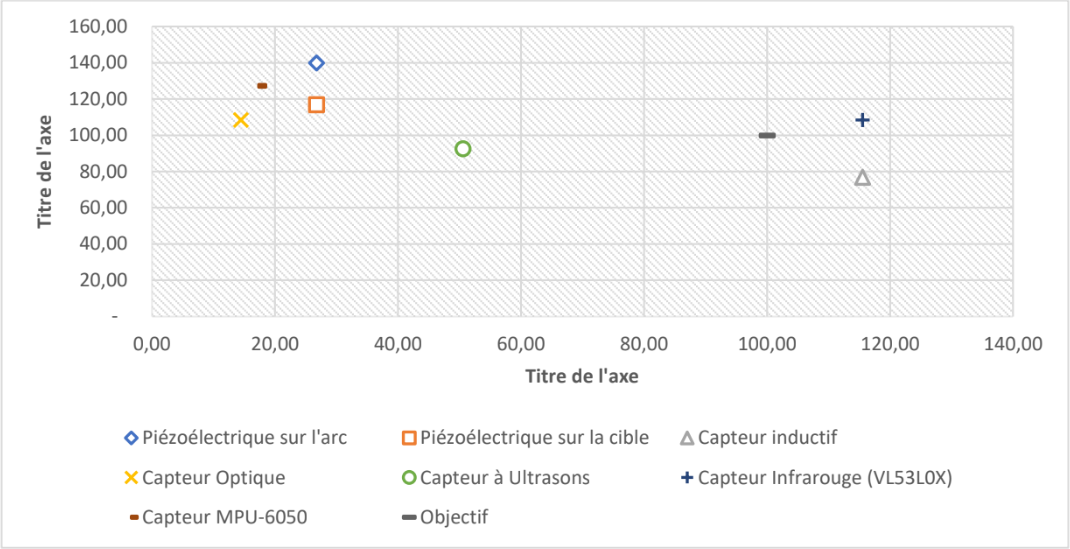
Task: Select the Objectif legend entry
Action: (445, 517)
